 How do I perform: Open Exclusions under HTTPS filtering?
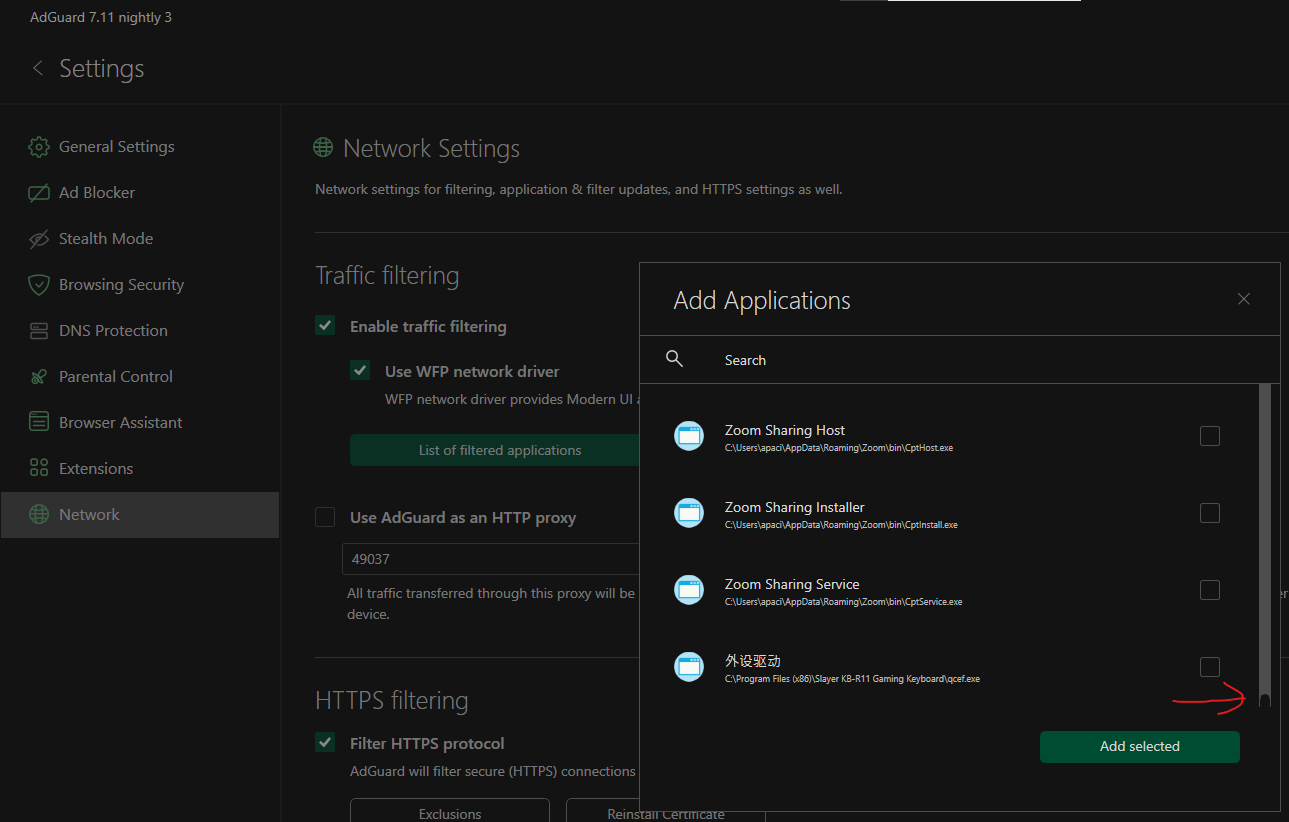pos(449,812)
